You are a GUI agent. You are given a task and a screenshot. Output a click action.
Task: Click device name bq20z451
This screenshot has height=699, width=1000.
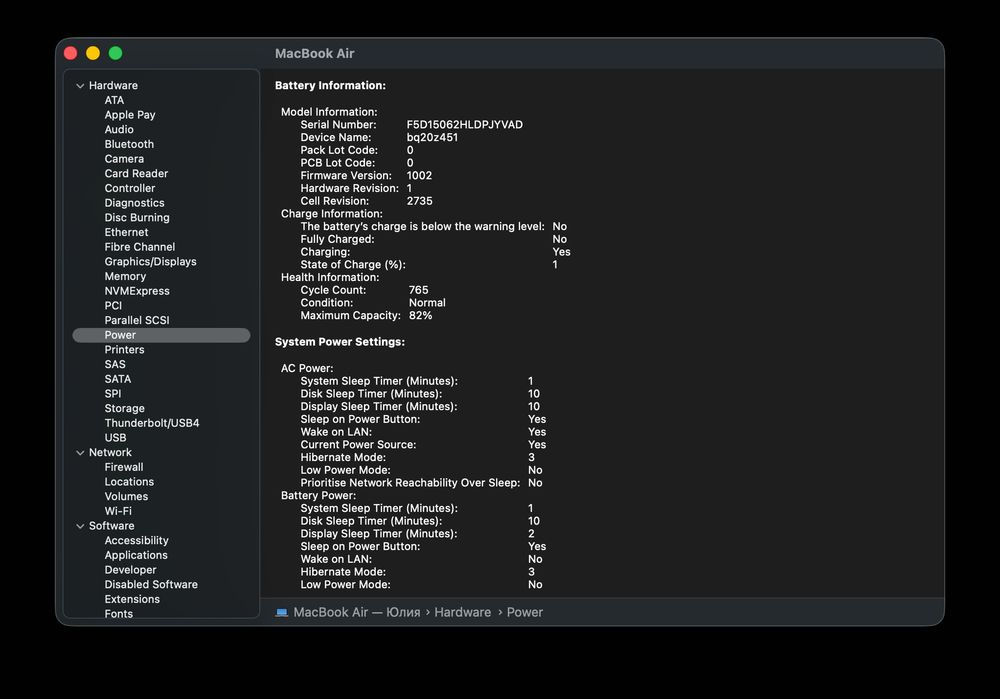(x=432, y=137)
